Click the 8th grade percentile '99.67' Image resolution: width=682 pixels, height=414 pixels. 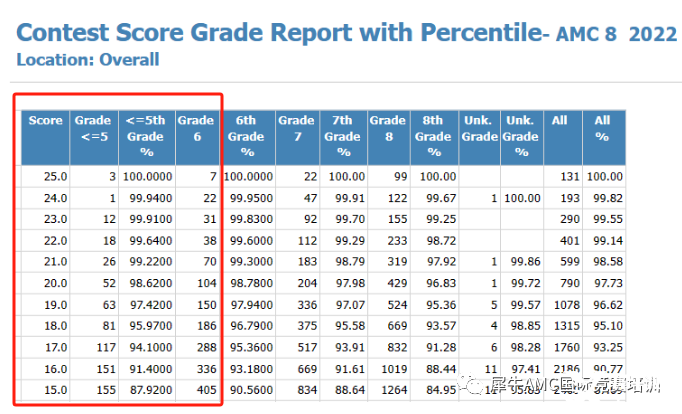441,198
